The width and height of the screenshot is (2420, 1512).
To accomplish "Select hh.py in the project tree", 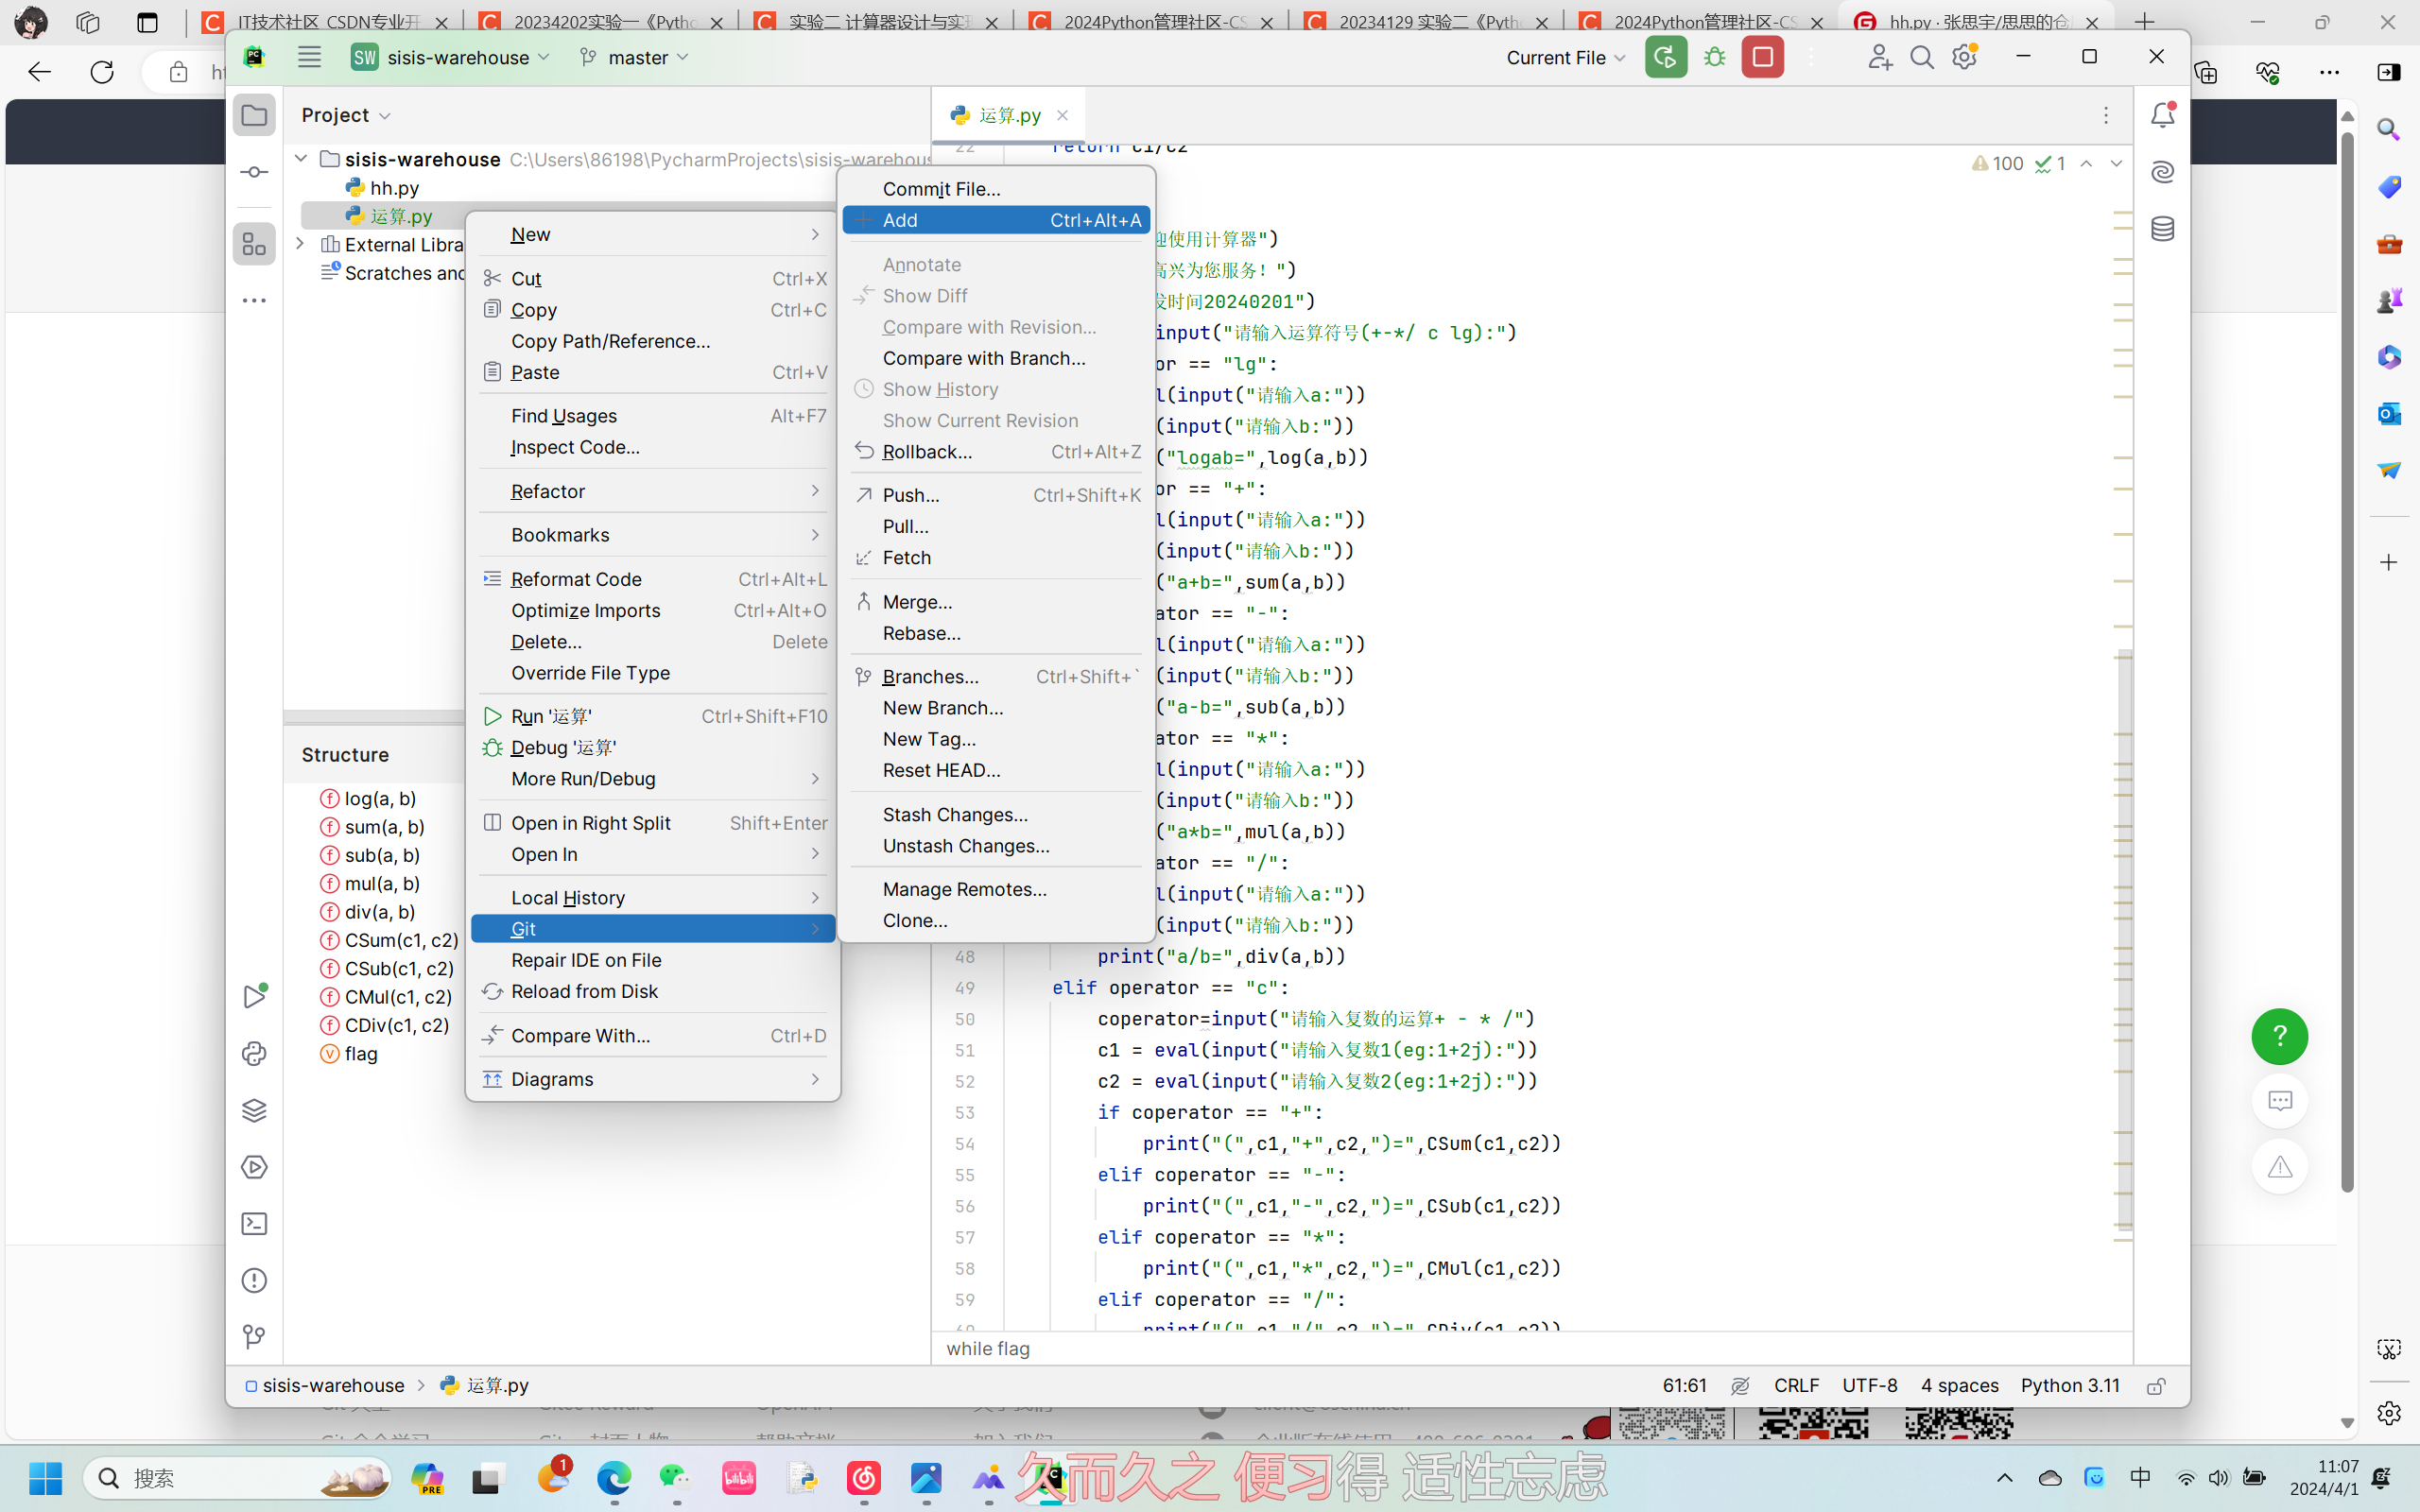I will 394,188.
